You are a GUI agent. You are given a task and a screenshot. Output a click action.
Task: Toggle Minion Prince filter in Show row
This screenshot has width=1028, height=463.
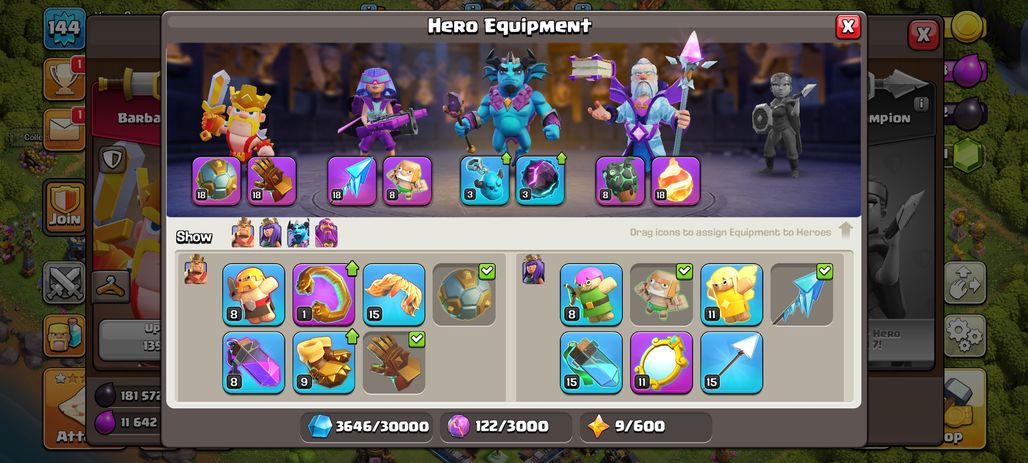point(298,233)
